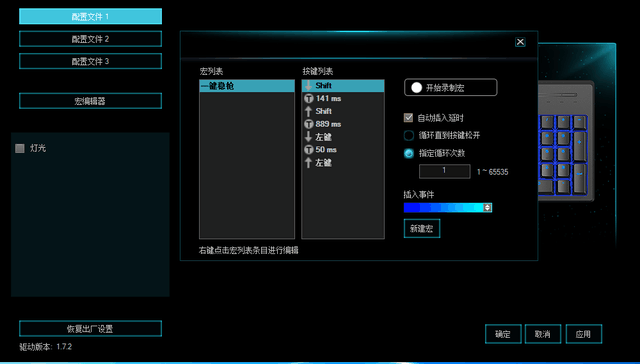
Task: Click the 新建宏 button
Action: click(x=422, y=229)
